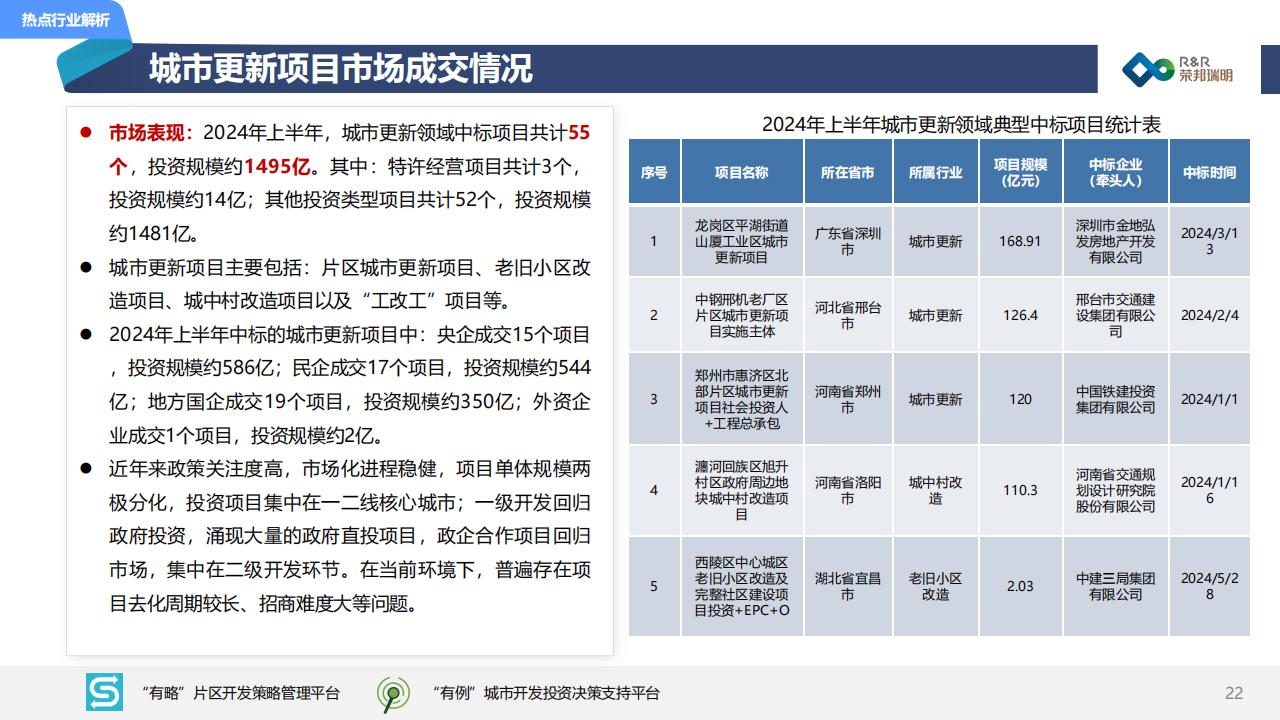
Task: Click the 广东省深圳市 cell
Action: coord(847,241)
